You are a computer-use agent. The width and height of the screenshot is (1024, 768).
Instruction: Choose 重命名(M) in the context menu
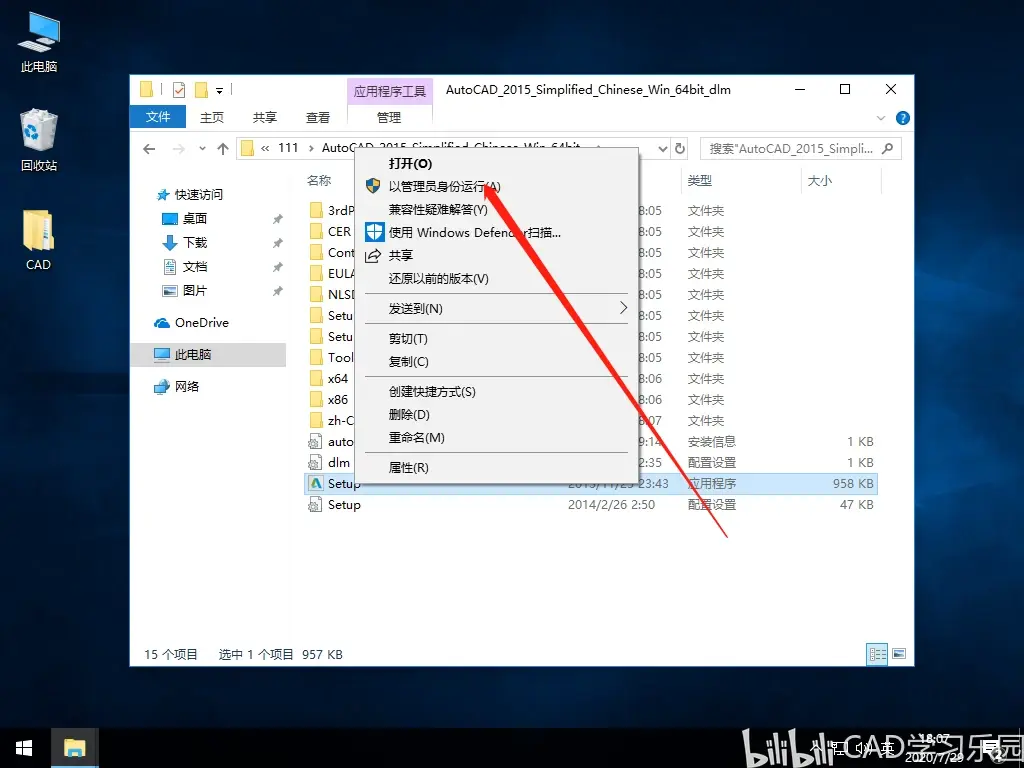496,438
